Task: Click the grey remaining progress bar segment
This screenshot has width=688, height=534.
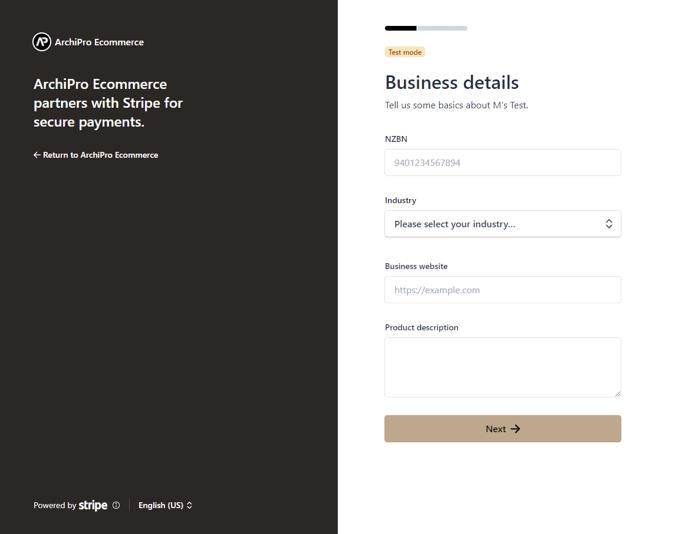Action: [x=443, y=28]
